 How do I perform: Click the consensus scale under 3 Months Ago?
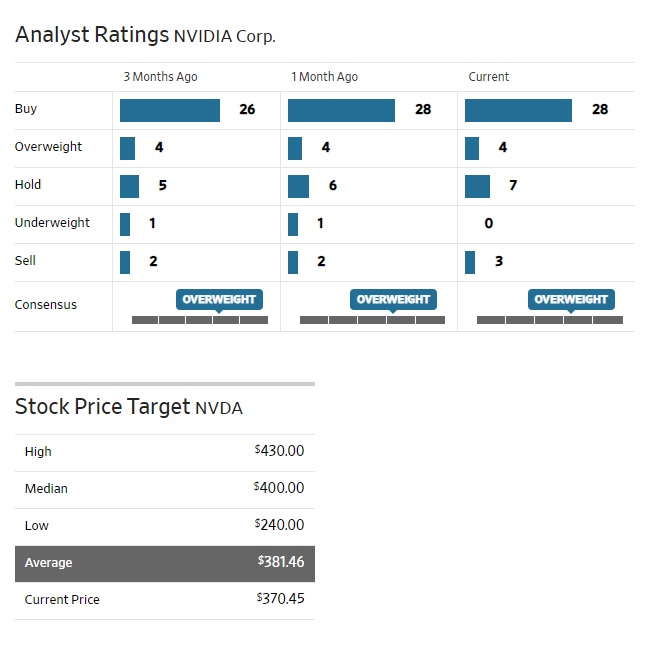[x=200, y=320]
